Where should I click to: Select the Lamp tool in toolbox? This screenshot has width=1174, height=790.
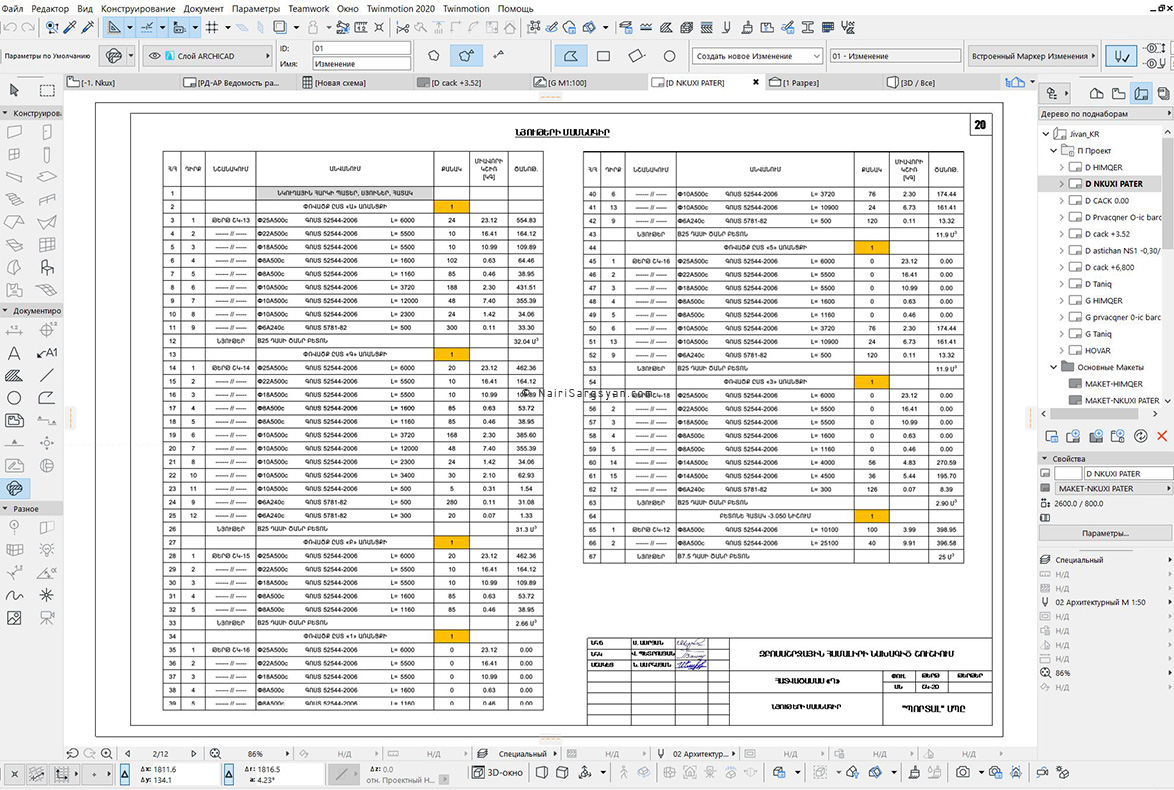point(47,550)
